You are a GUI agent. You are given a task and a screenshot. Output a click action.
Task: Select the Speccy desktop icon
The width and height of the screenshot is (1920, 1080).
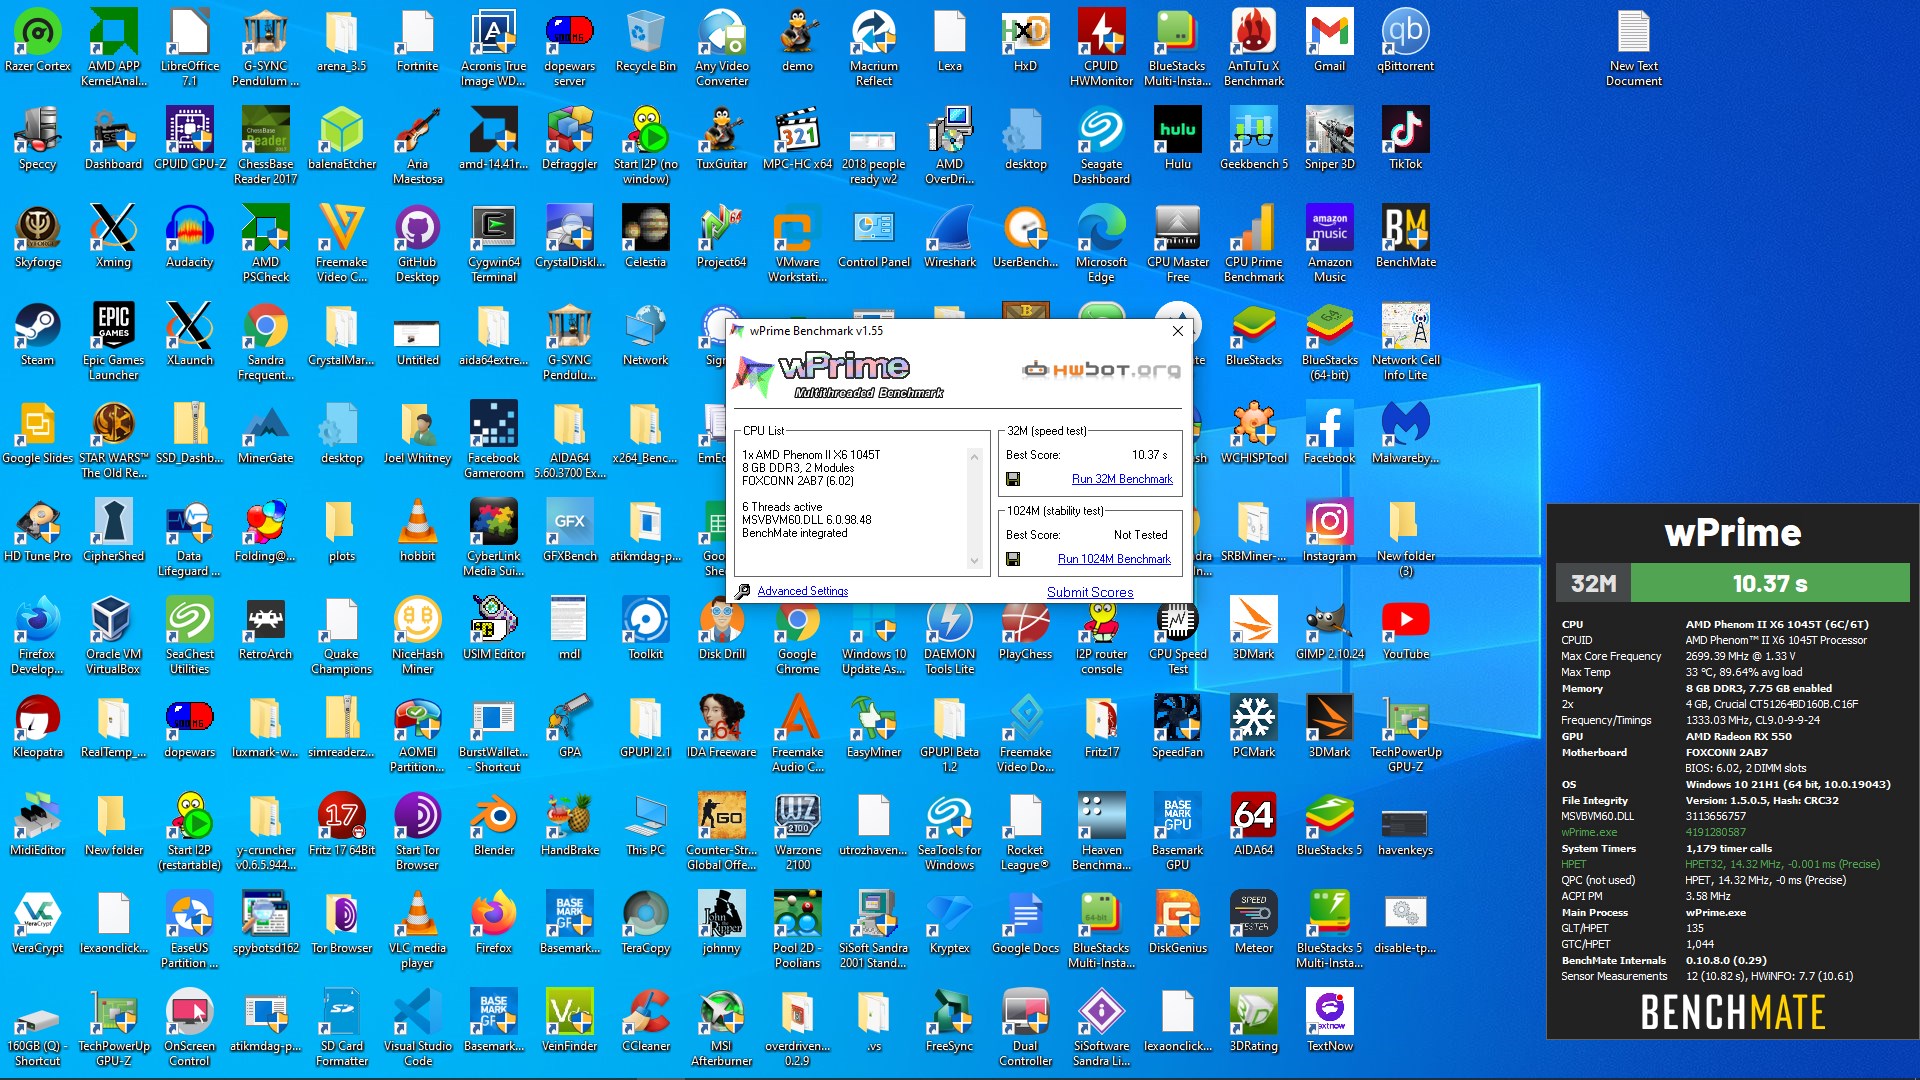coord(38,140)
